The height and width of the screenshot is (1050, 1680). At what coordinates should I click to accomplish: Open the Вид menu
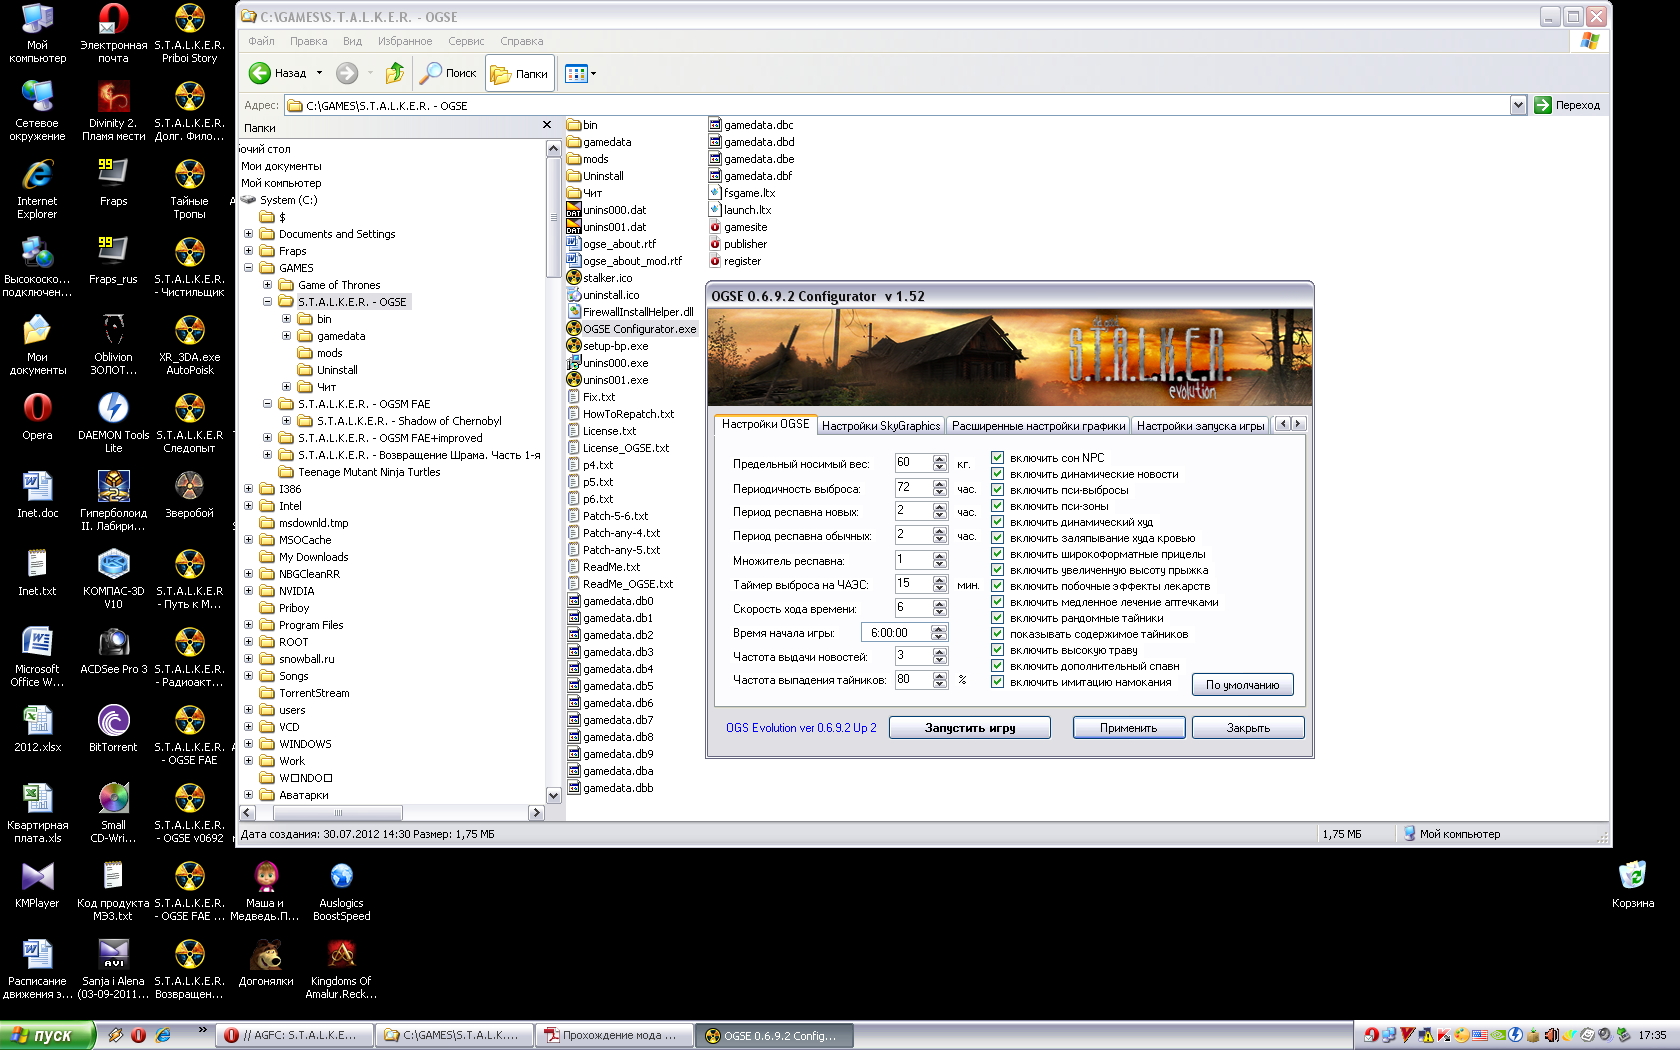pos(352,41)
